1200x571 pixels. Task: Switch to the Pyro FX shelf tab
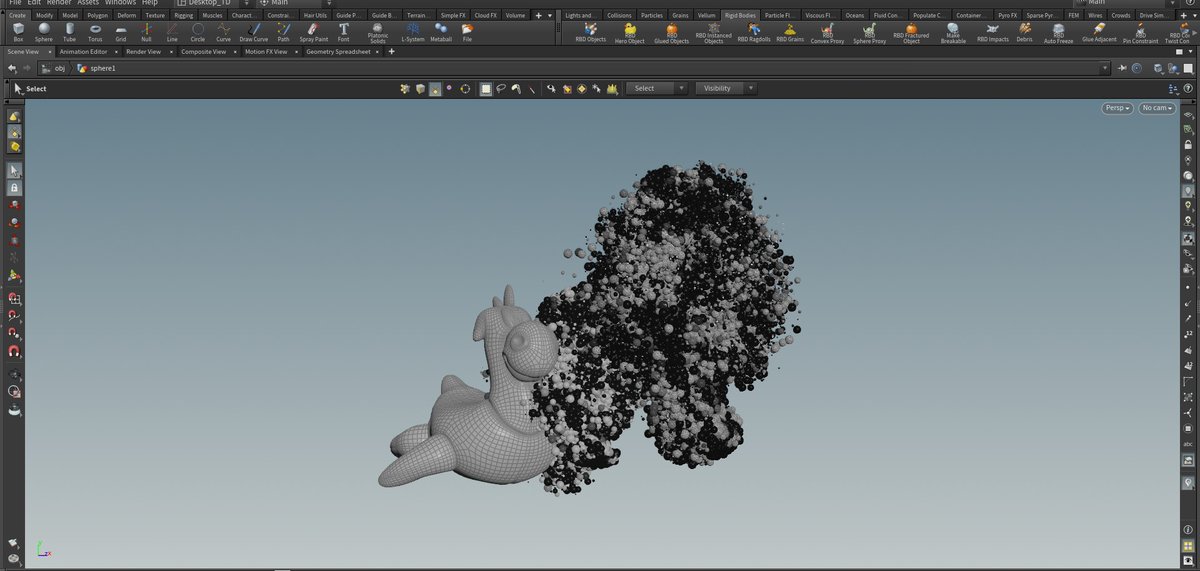(x=1008, y=16)
